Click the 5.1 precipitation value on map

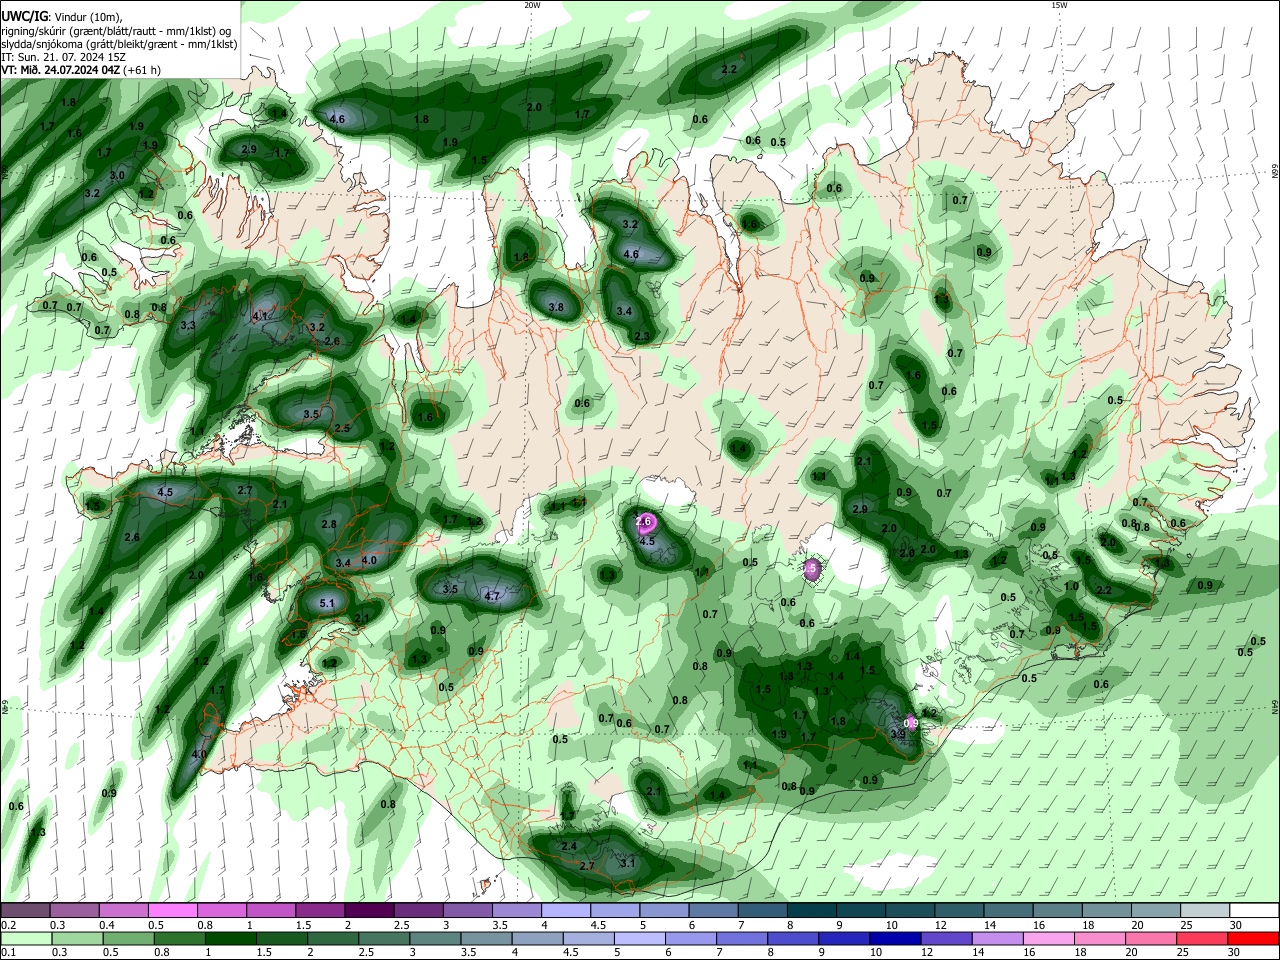tap(327, 603)
